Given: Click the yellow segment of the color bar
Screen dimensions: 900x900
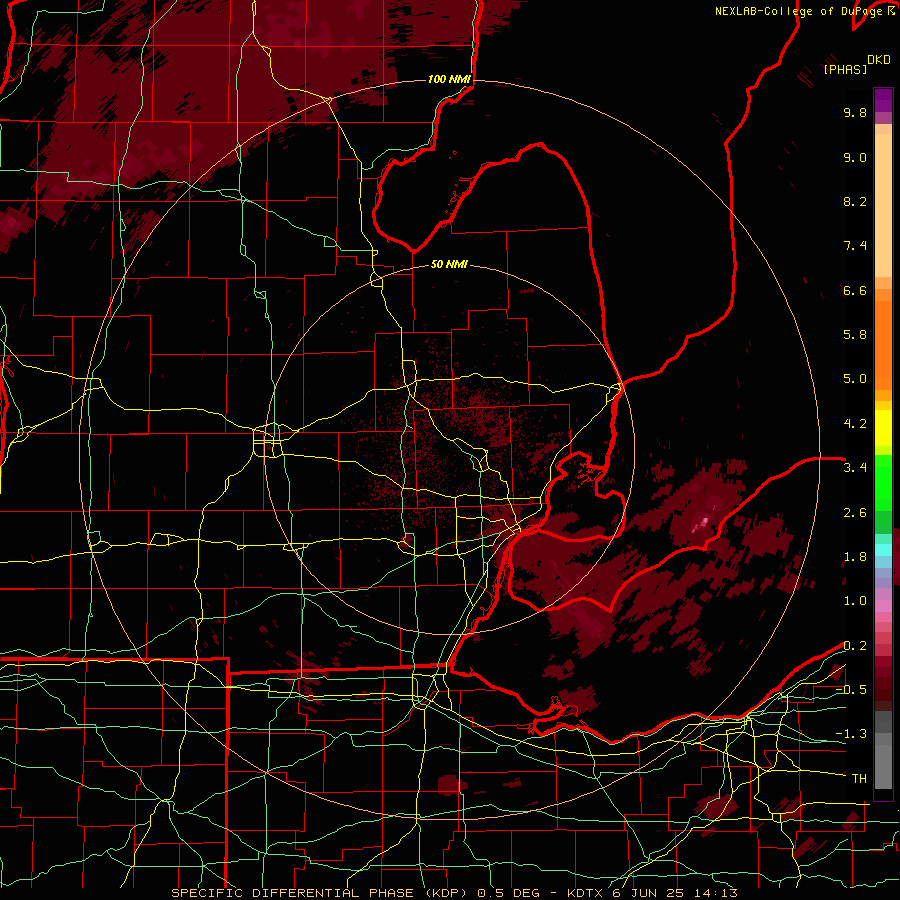Looking at the screenshot, I should click(883, 428).
